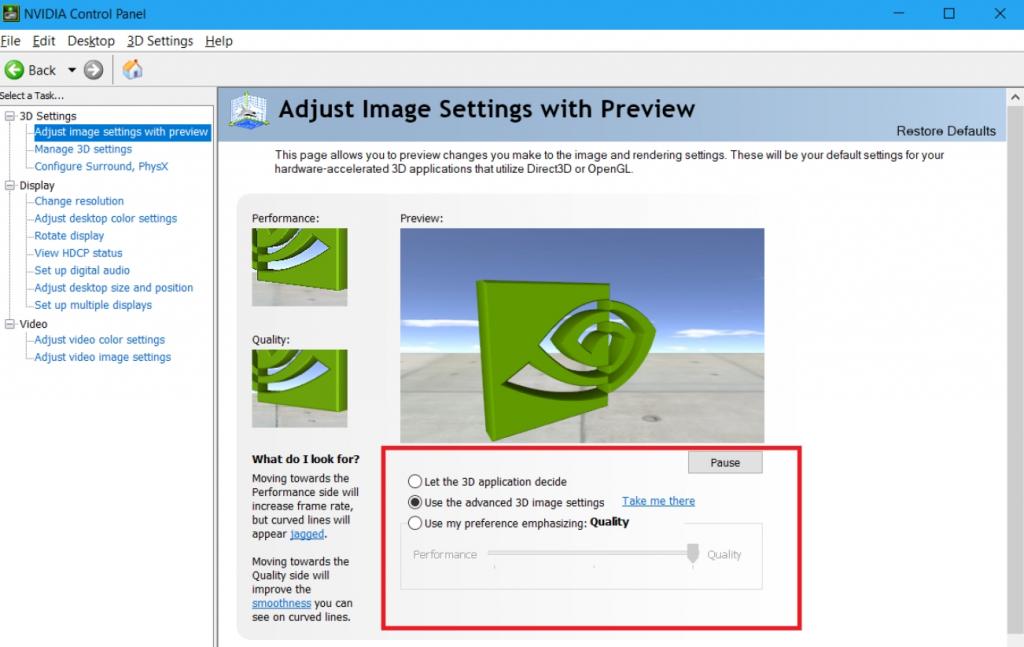Click the NVIDIA Control Panel title bar icon

click(x=10, y=13)
